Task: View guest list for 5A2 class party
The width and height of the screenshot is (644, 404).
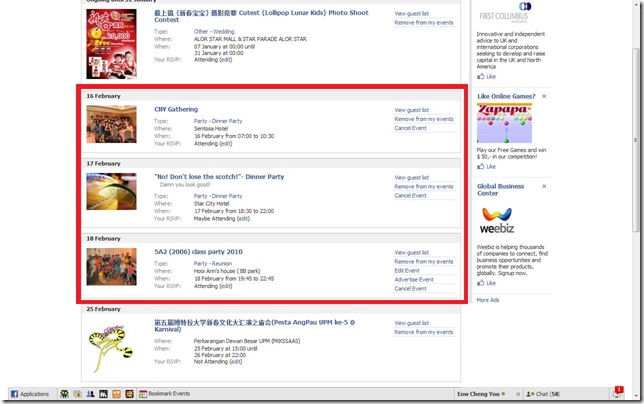Action: click(x=412, y=253)
